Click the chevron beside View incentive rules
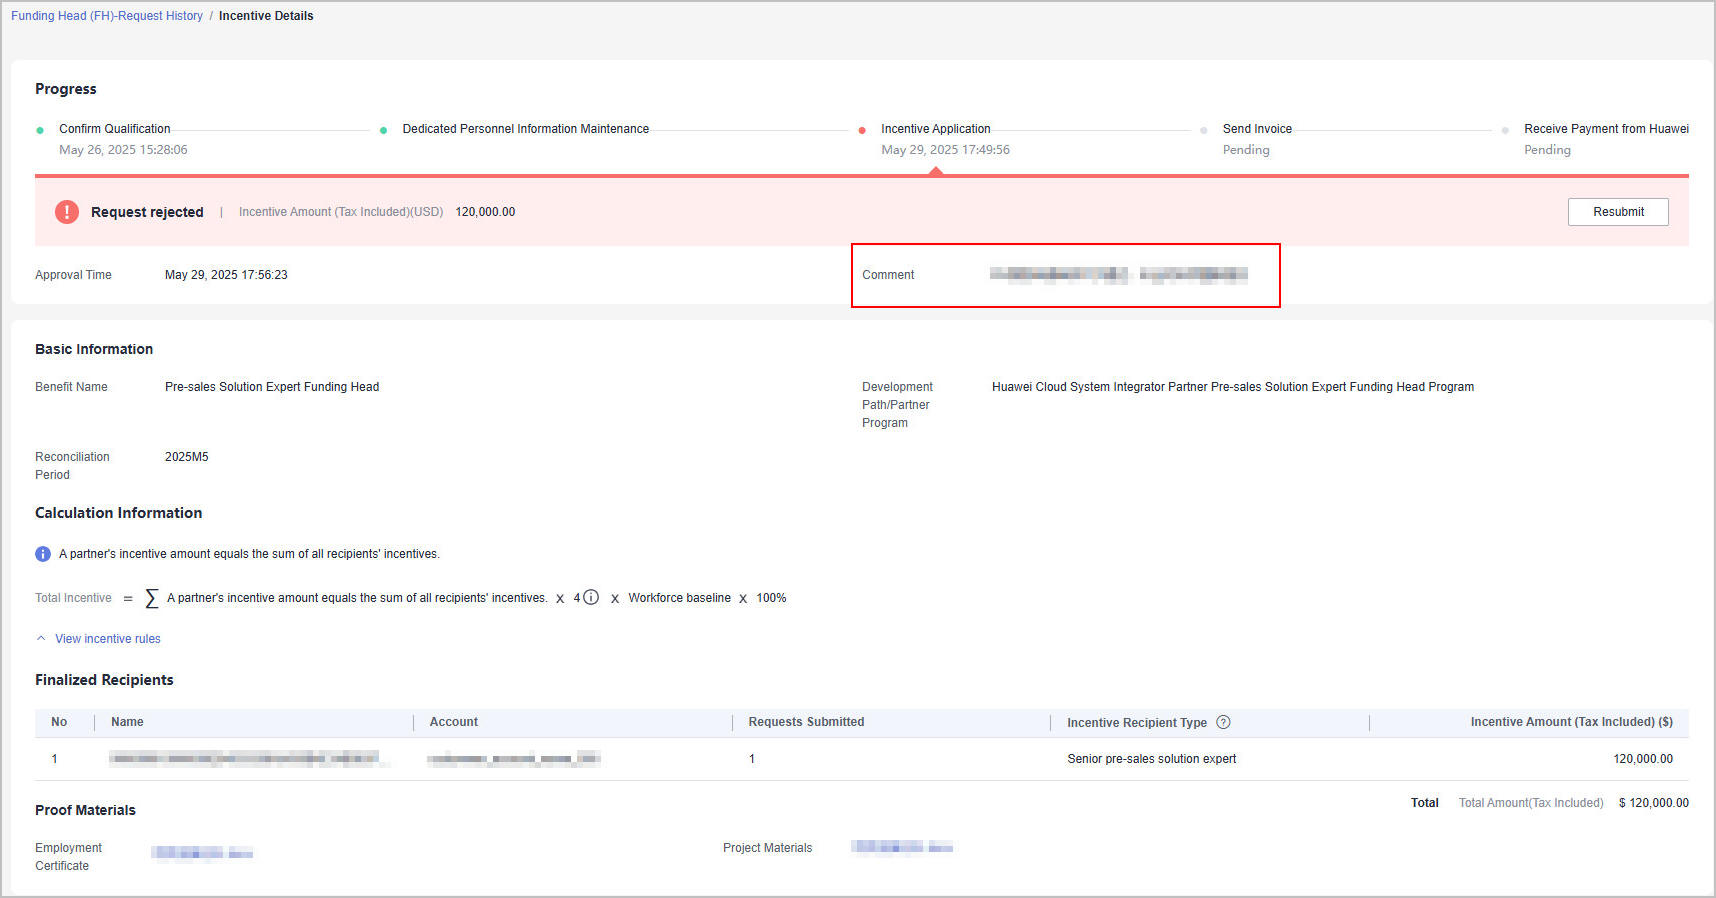Viewport: 1716px width, 898px height. click(x=41, y=639)
